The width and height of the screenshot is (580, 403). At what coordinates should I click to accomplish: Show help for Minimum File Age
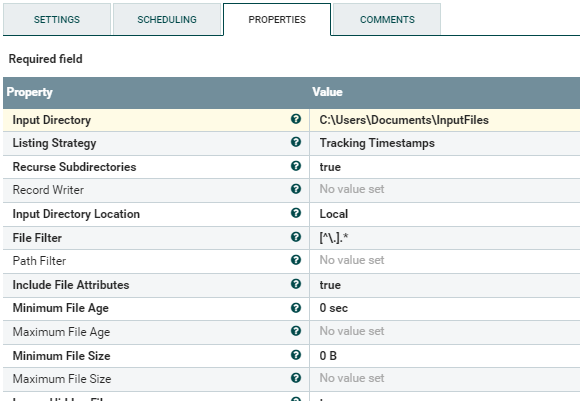tap(296, 308)
